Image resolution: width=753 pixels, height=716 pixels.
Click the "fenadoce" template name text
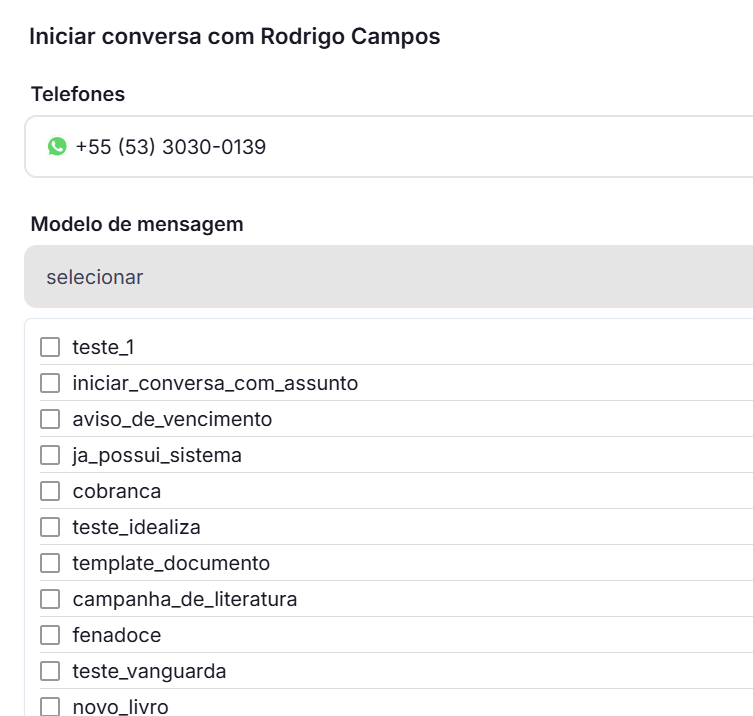point(117,635)
